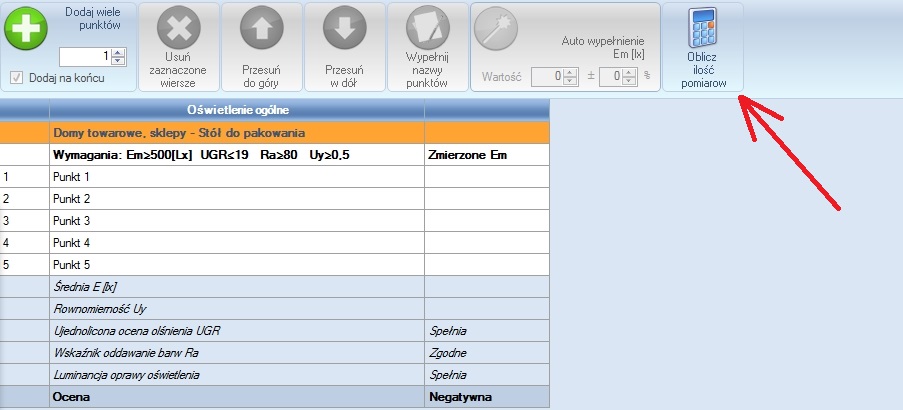
Task: Click the green plus add points icon
Action: tap(25, 30)
